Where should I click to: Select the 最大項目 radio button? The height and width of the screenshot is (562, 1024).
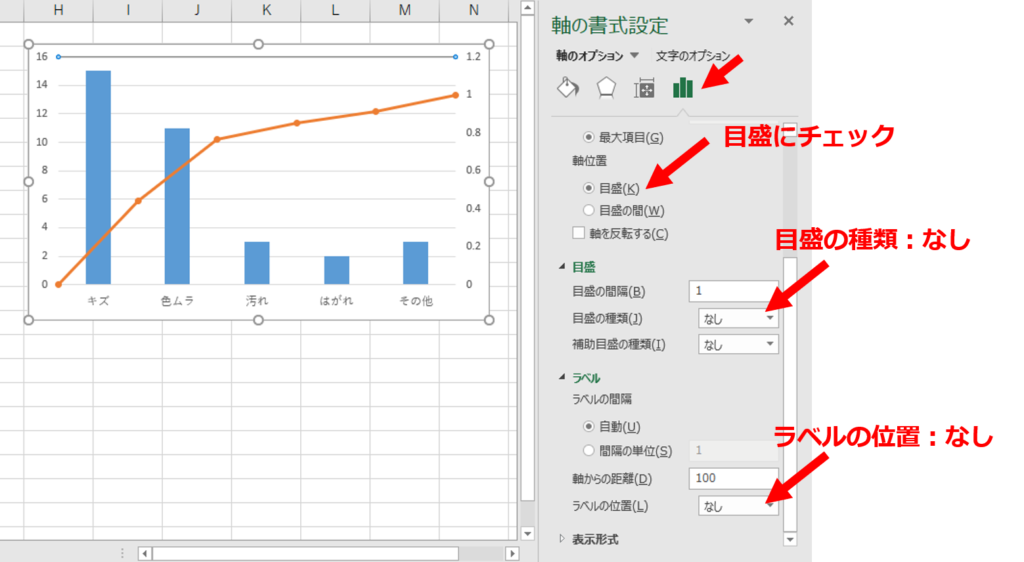click(589, 137)
